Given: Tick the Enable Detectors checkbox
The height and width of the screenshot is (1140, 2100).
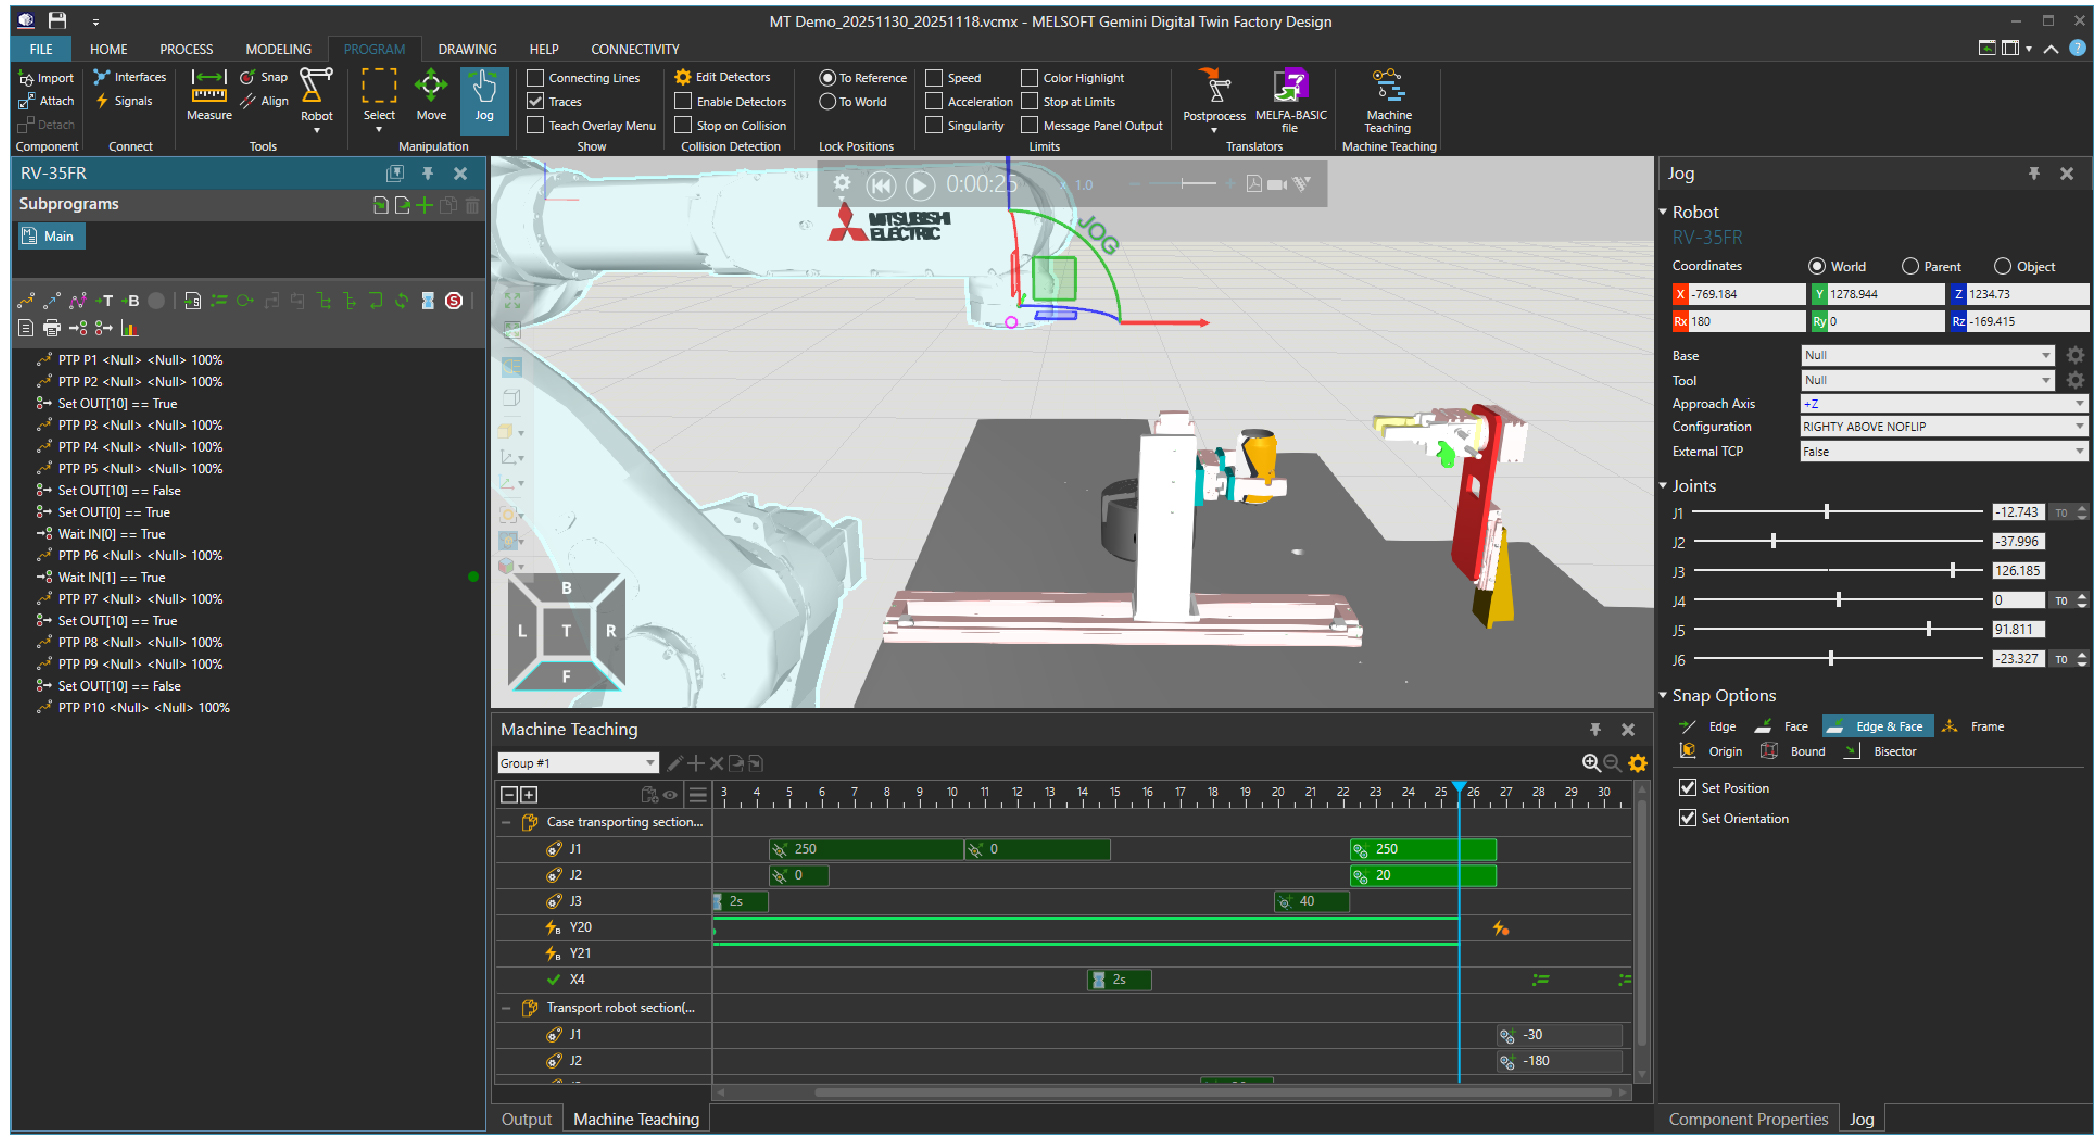Looking at the screenshot, I should (683, 102).
